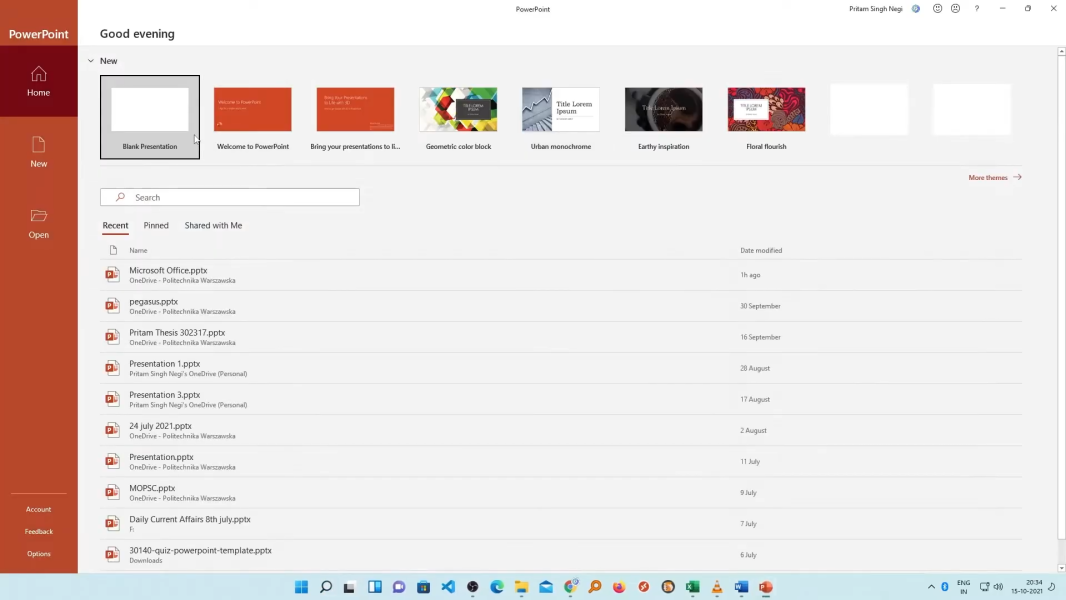Open MOPSC.pptx from the recent list
This screenshot has width=1066, height=600.
561,493
